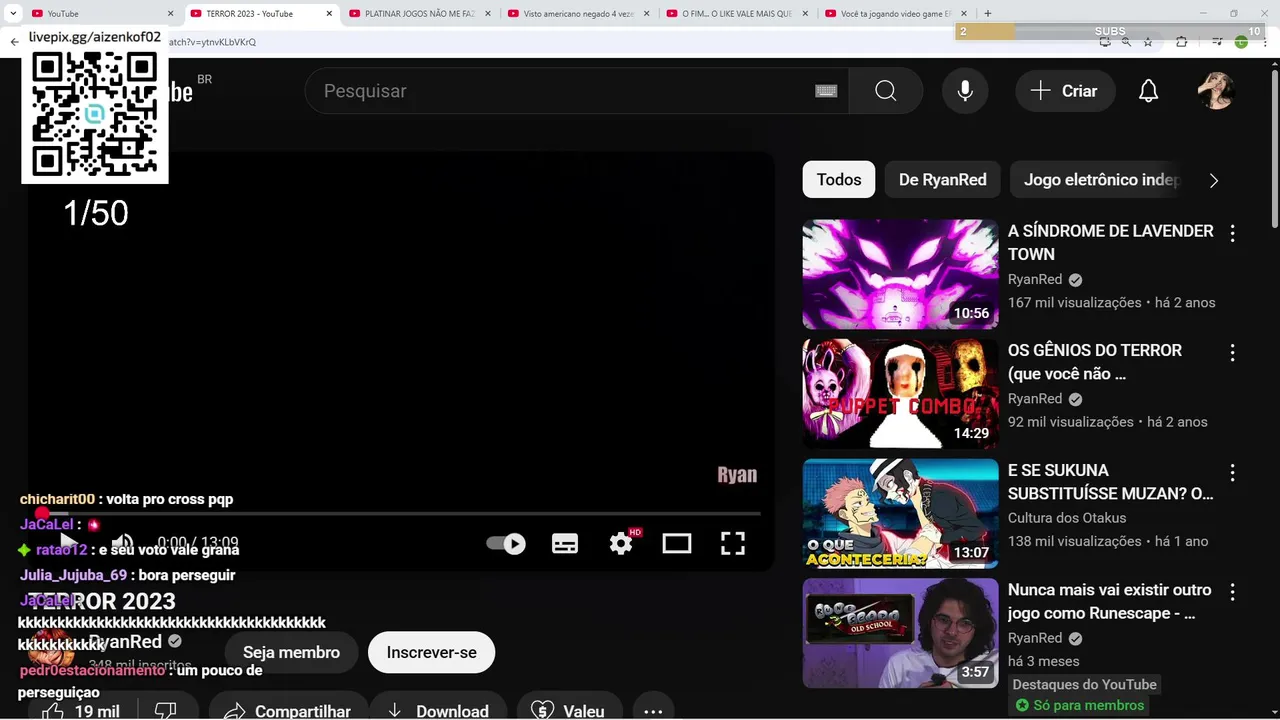1280x720 pixels.
Task: Go to Cultura dos Otakus channel
Action: [1067, 518]
